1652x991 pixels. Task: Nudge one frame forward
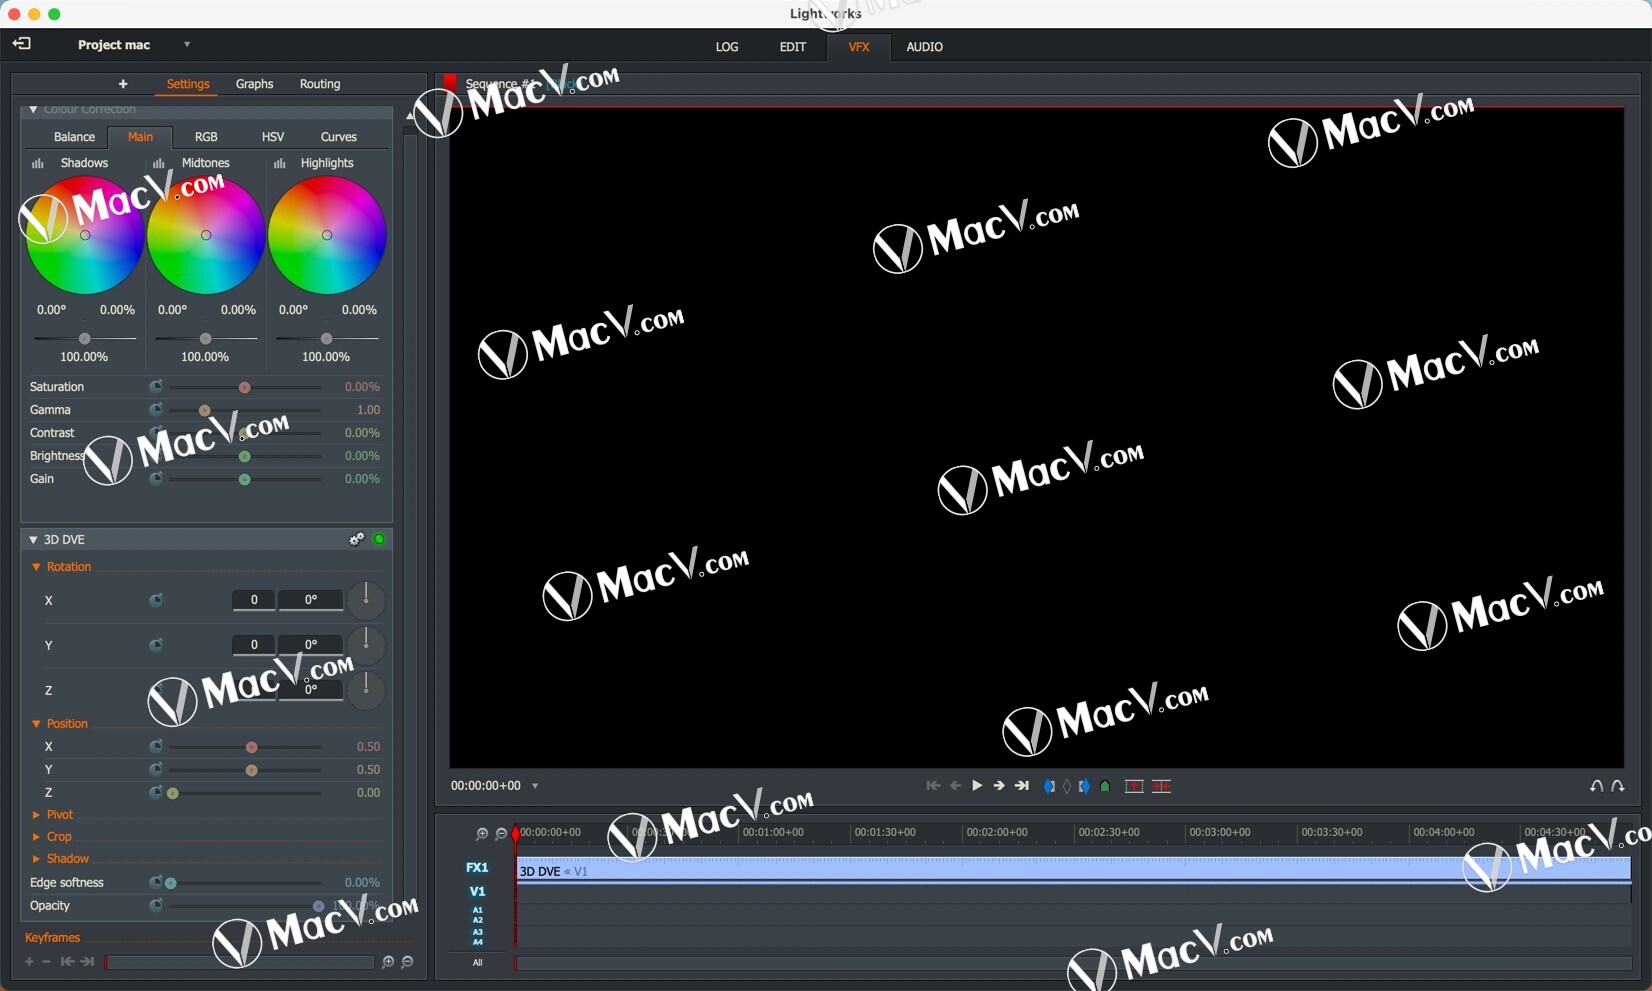pyautogui.click(x=999, y=786)
